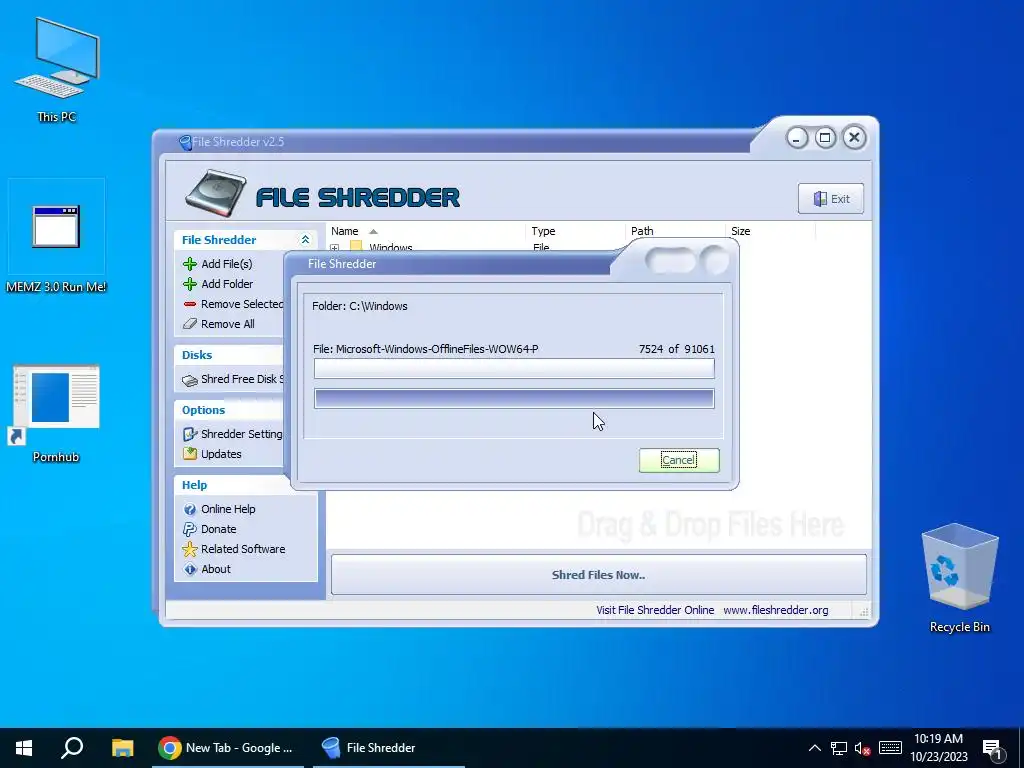This screenshot has width=1024, height=768.
Task: Click the Exit button in File Shredder
Action: [831, 199]
